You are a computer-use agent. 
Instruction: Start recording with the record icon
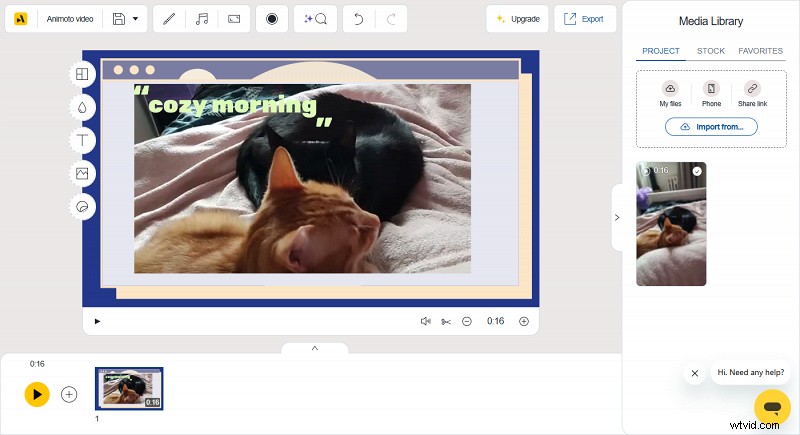pos(272,19)
